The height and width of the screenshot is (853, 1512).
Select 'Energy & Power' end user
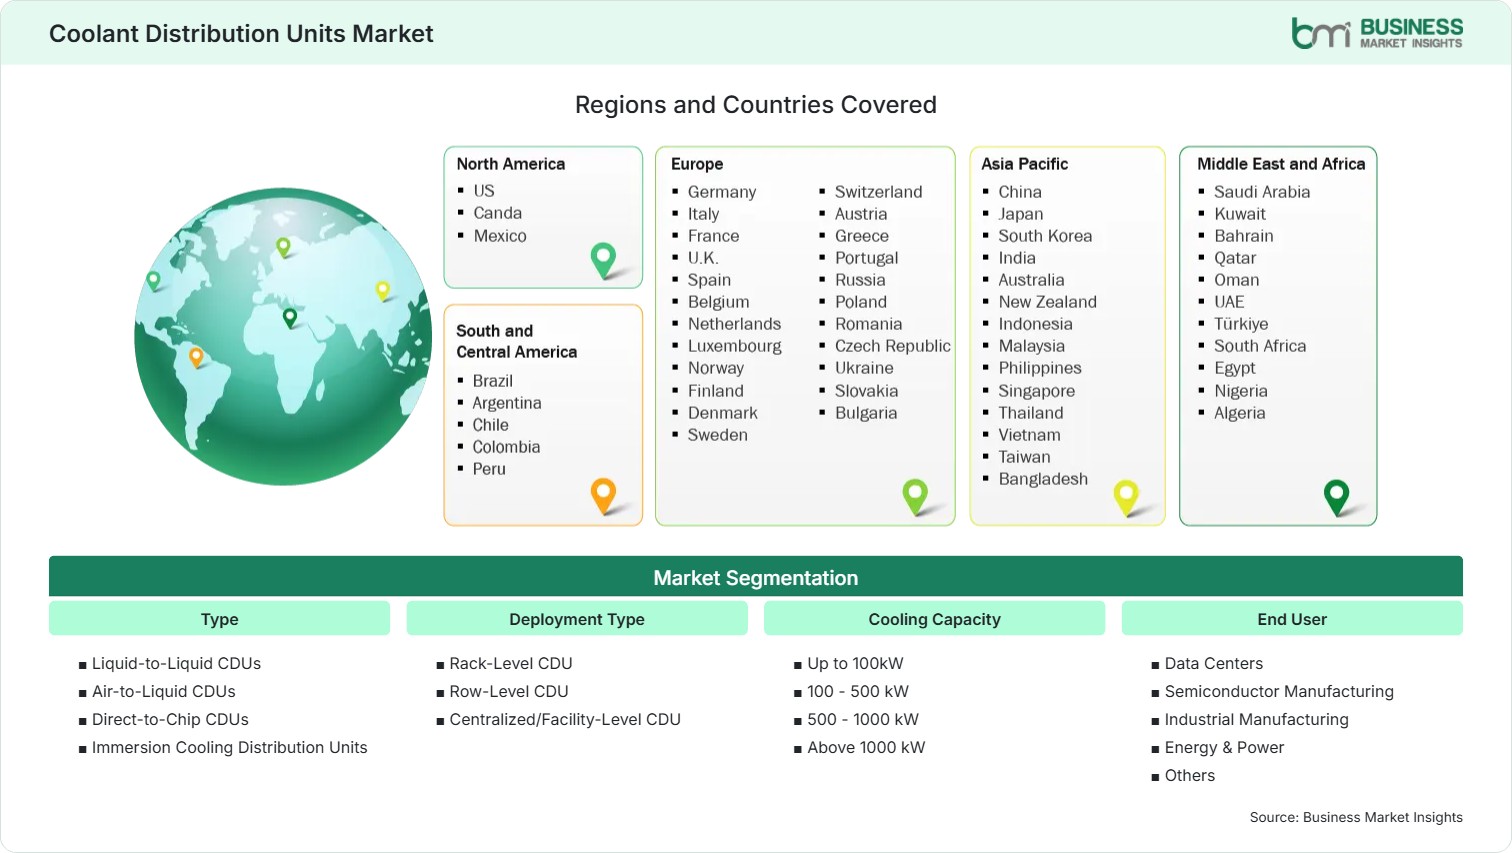point(1224,747)
